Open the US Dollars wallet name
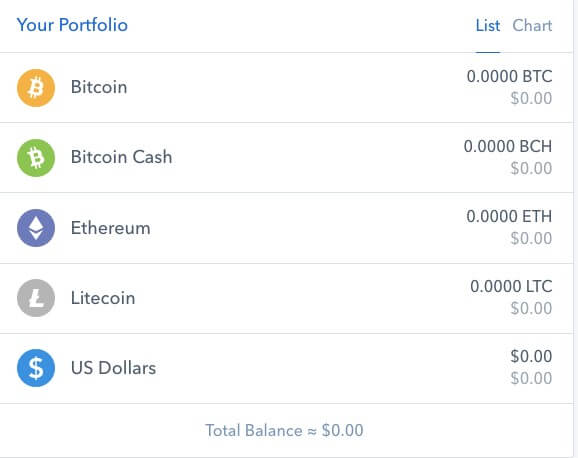Screen dimensions: 578x458 click(113, 368)
